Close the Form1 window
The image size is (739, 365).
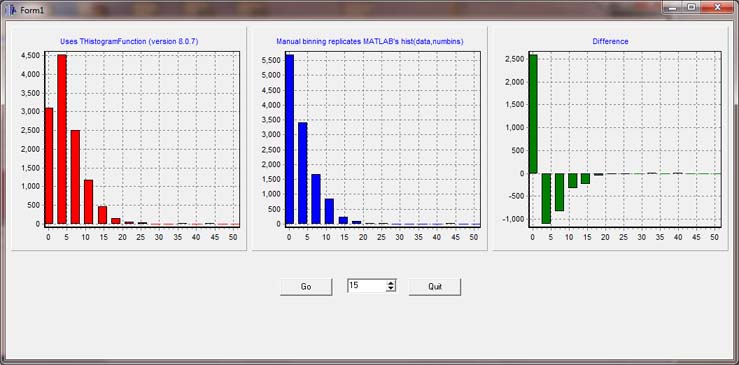(717, 8)
